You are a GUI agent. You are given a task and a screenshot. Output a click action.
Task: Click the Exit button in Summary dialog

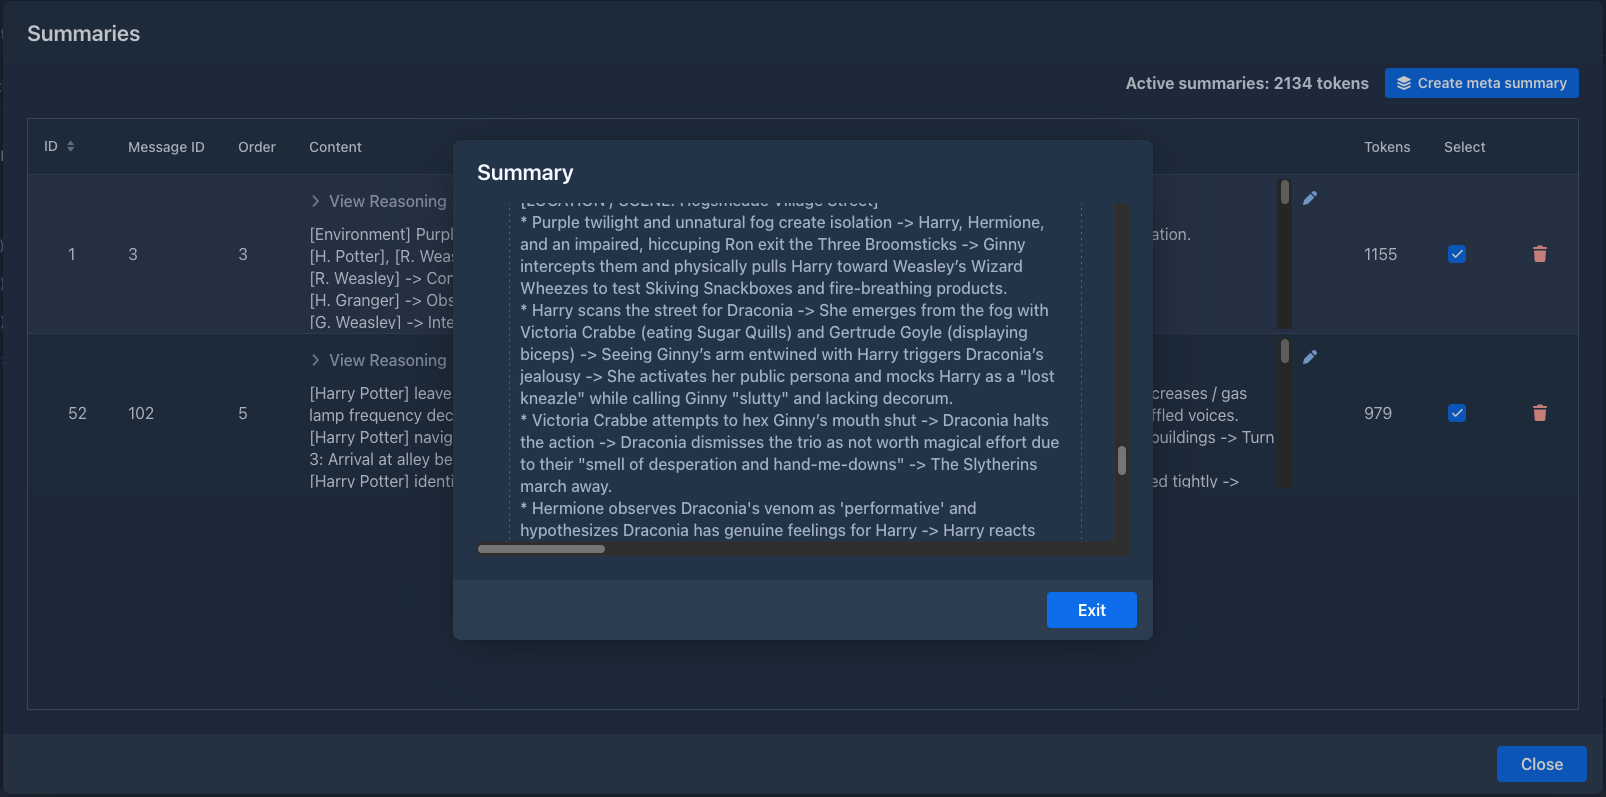[x=1091, y=610]
